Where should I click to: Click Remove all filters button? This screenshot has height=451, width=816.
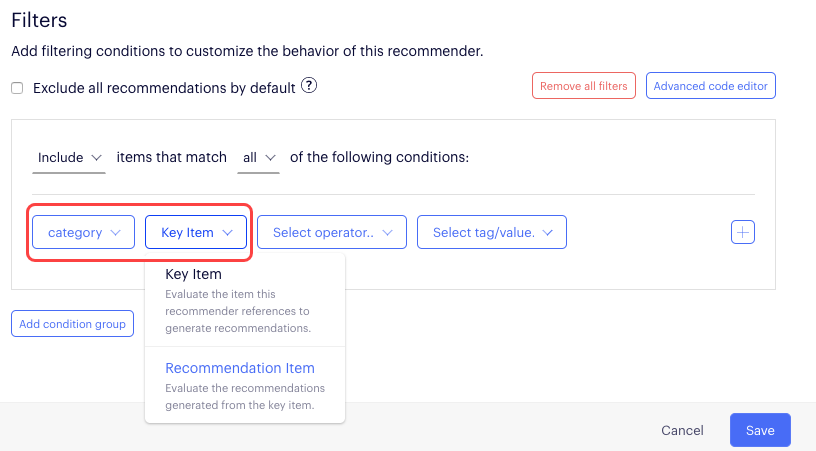tap(584, 86)
